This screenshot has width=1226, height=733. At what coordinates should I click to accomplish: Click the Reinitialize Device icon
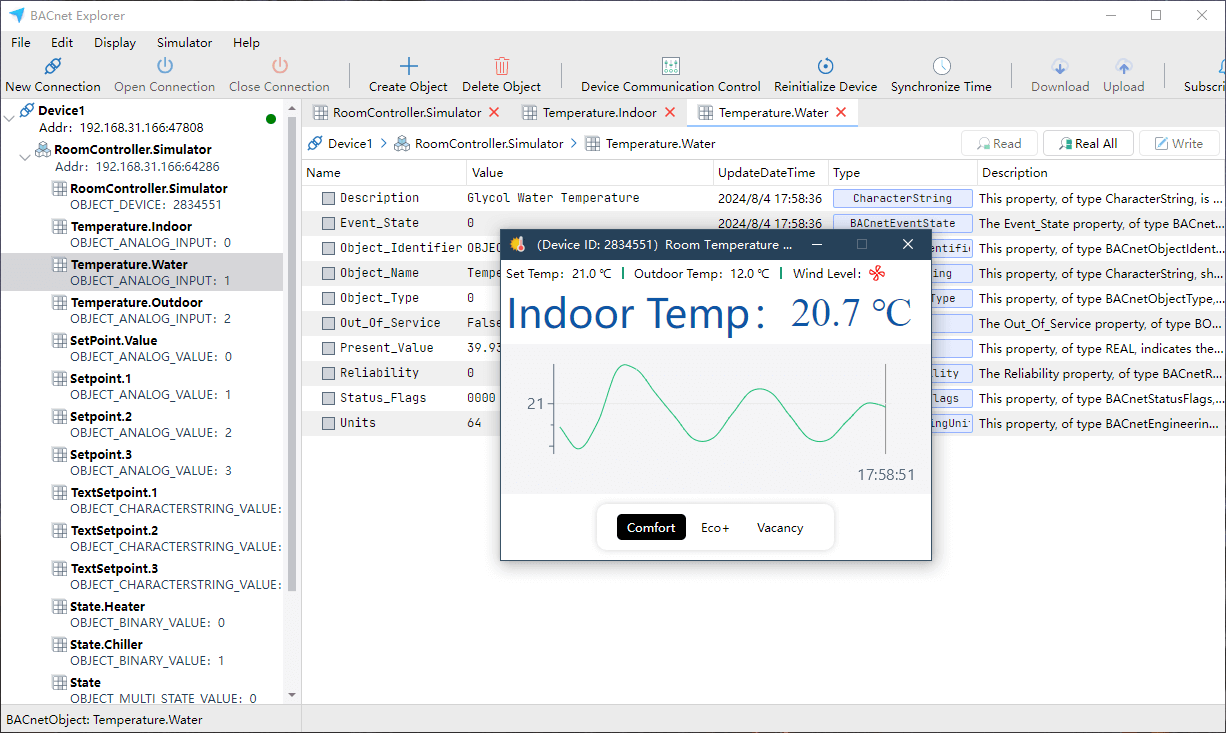tap(826, 66)
